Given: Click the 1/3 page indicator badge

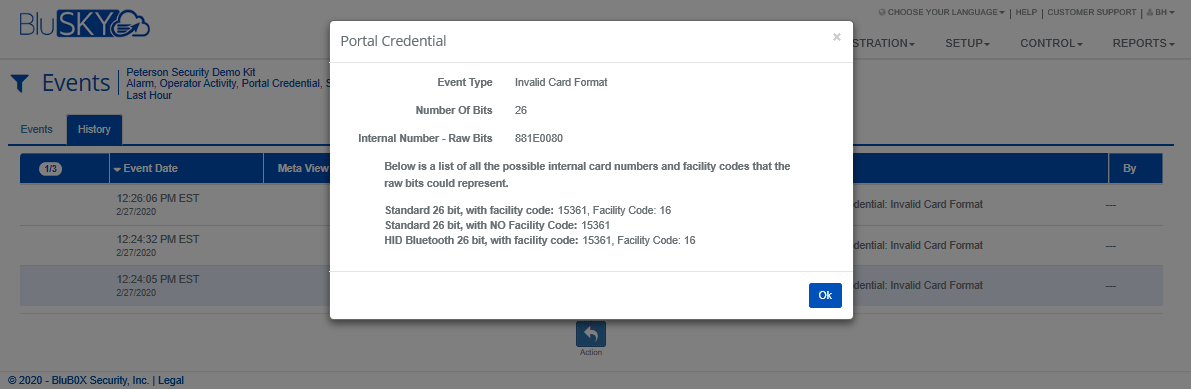Looking at the screenshot, I should click(52, 169).
